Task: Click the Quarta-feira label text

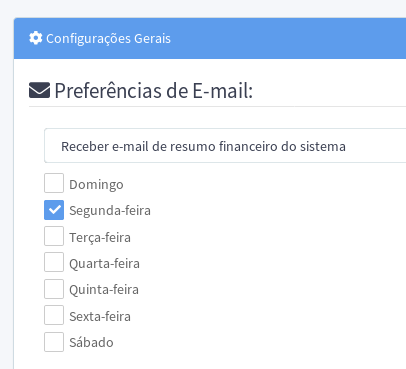Action: point(104,264)
